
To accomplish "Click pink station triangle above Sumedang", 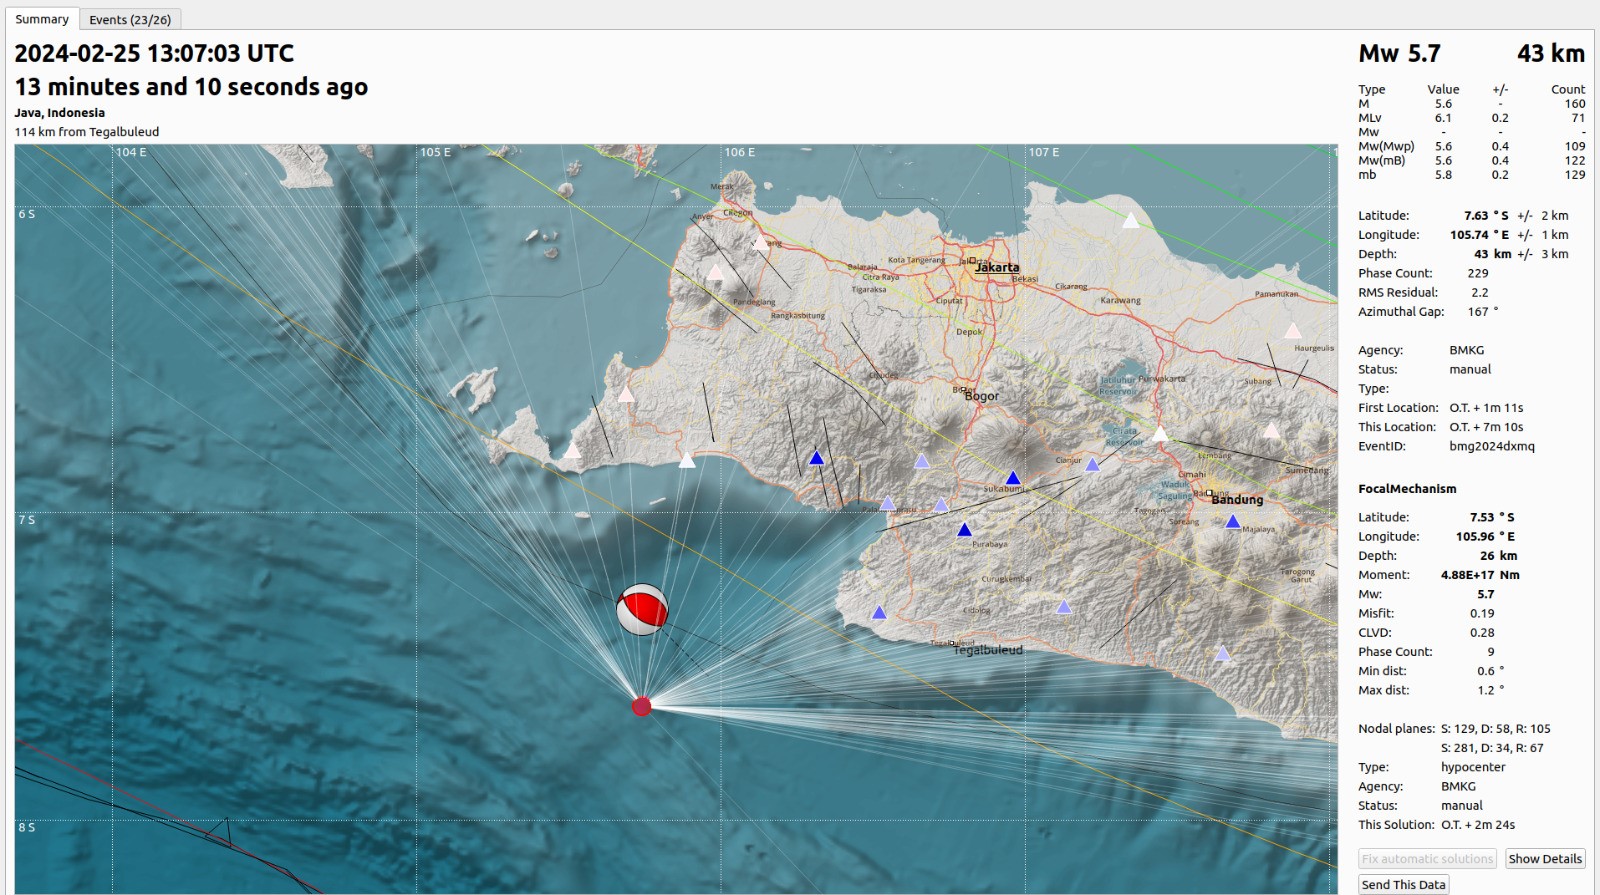I will point(1271,431).
